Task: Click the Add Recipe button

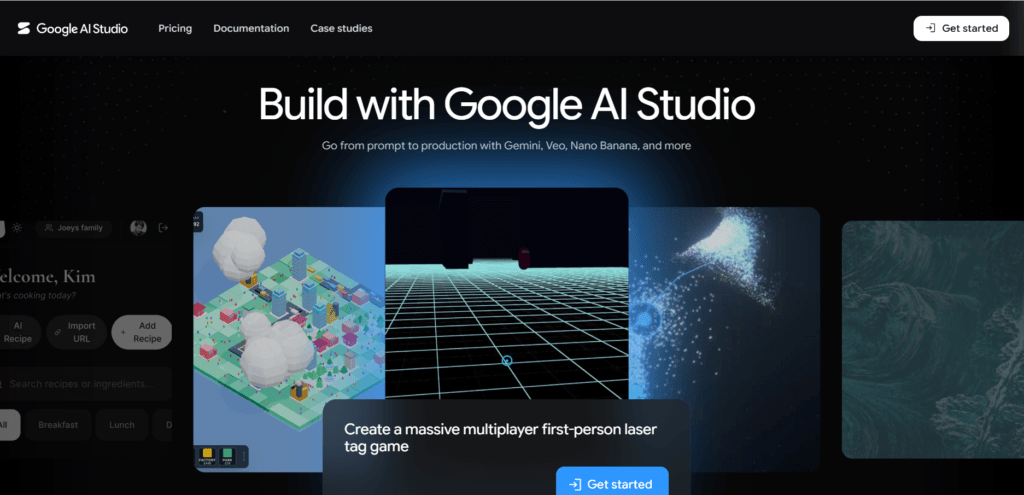Action: coord(142,332)
